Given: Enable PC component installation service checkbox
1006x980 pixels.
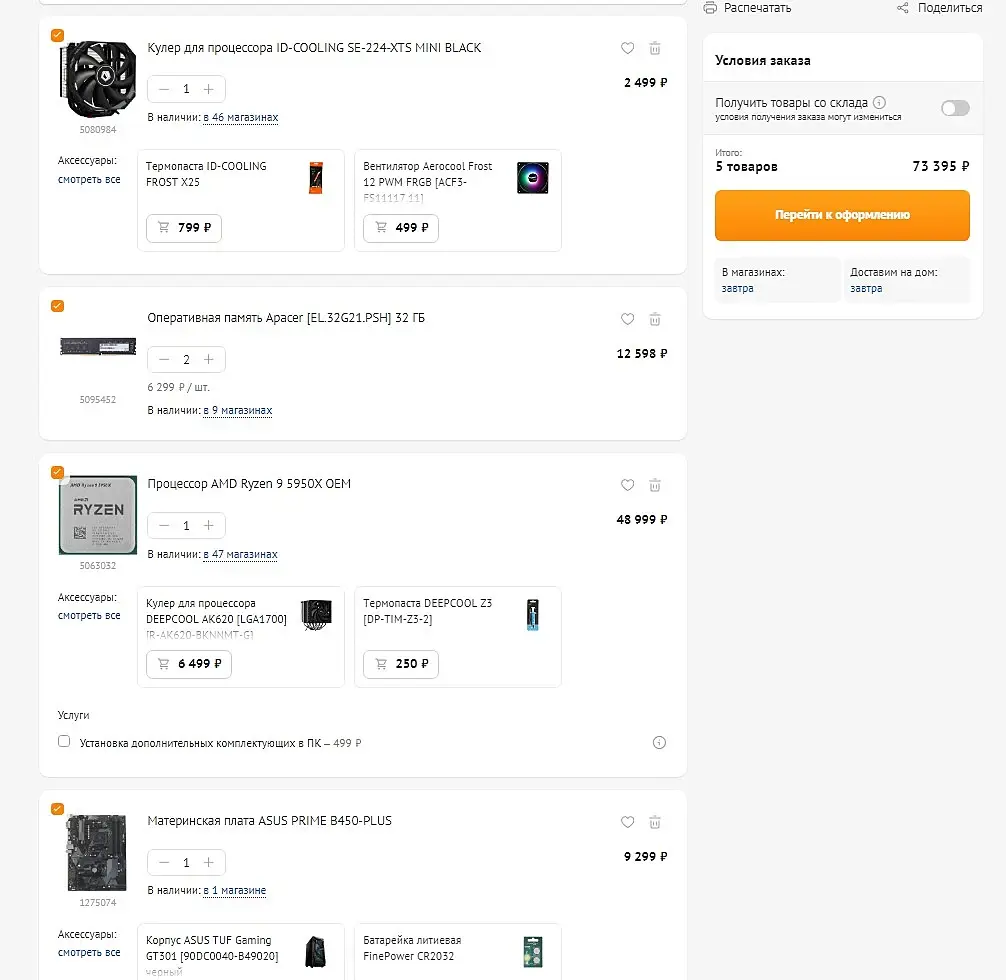Looking at the screenshot, I should 64,742.
